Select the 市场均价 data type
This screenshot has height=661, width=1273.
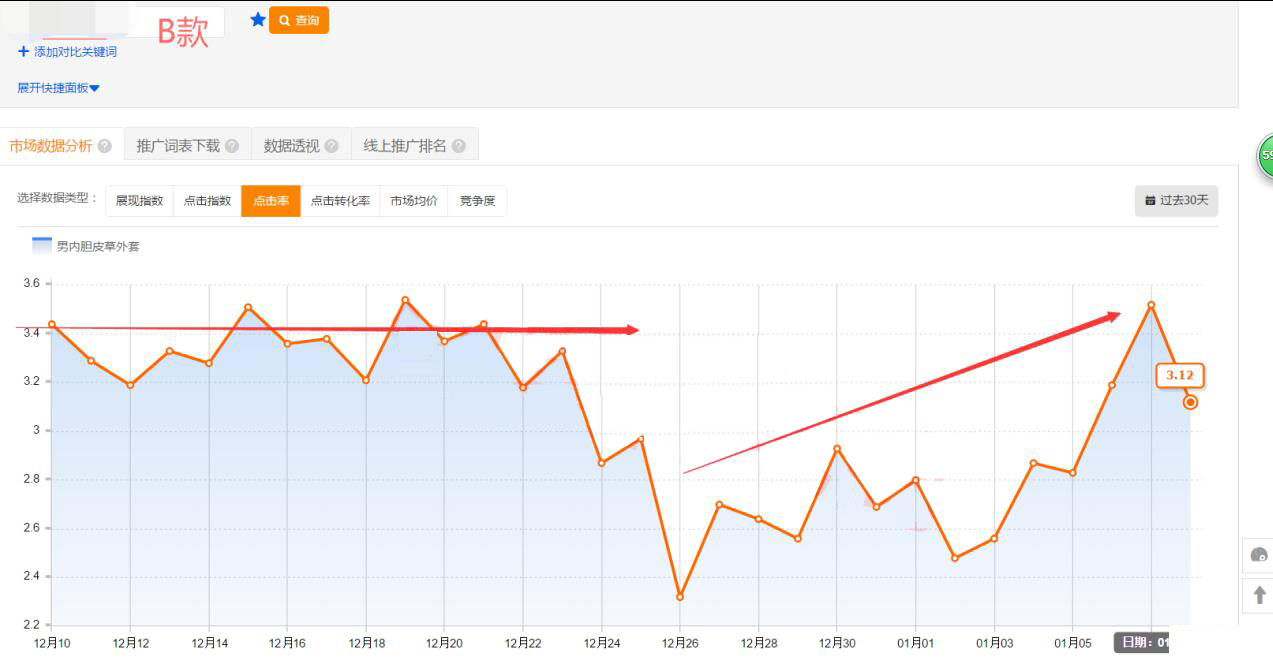tap(414, 201)
